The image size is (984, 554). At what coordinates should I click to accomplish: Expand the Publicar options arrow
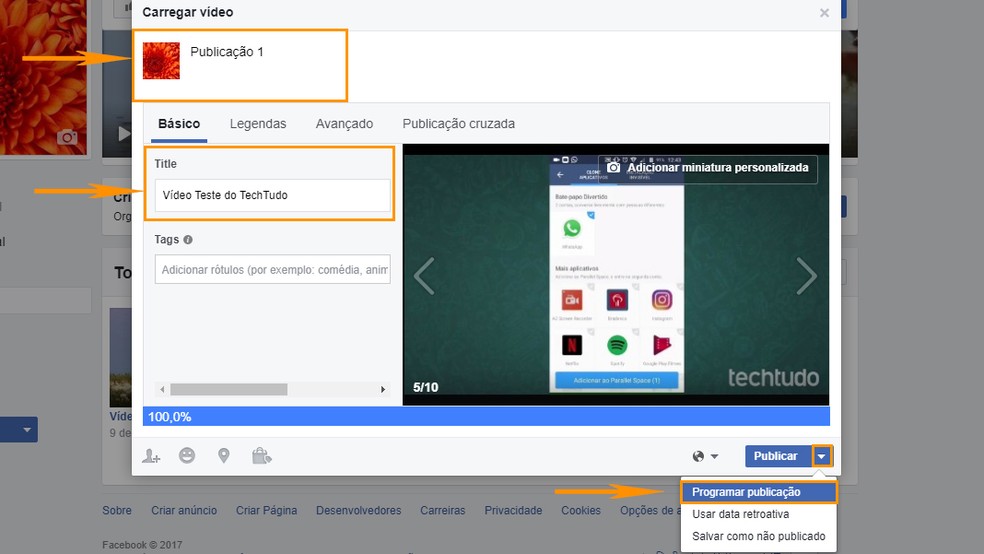click(x=821, y=456)
